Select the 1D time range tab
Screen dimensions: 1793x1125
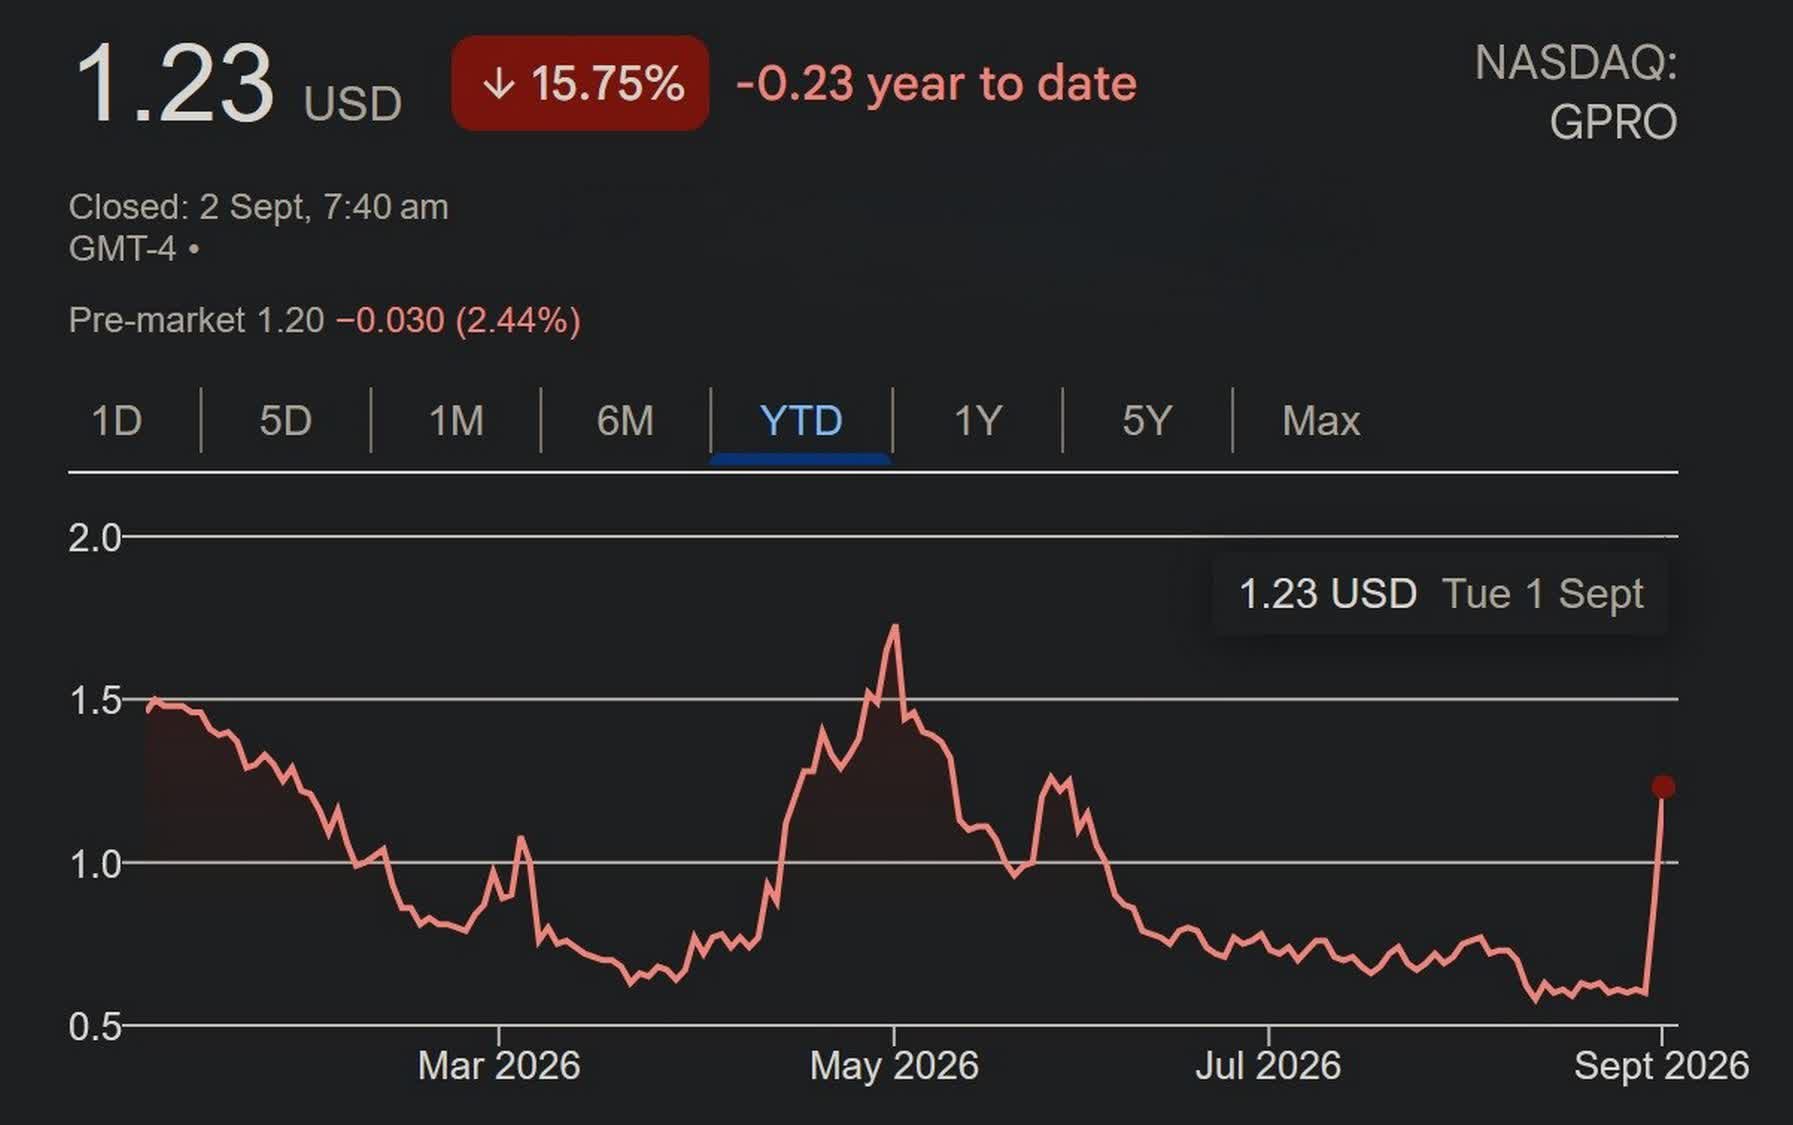click(x=117, y=421)
